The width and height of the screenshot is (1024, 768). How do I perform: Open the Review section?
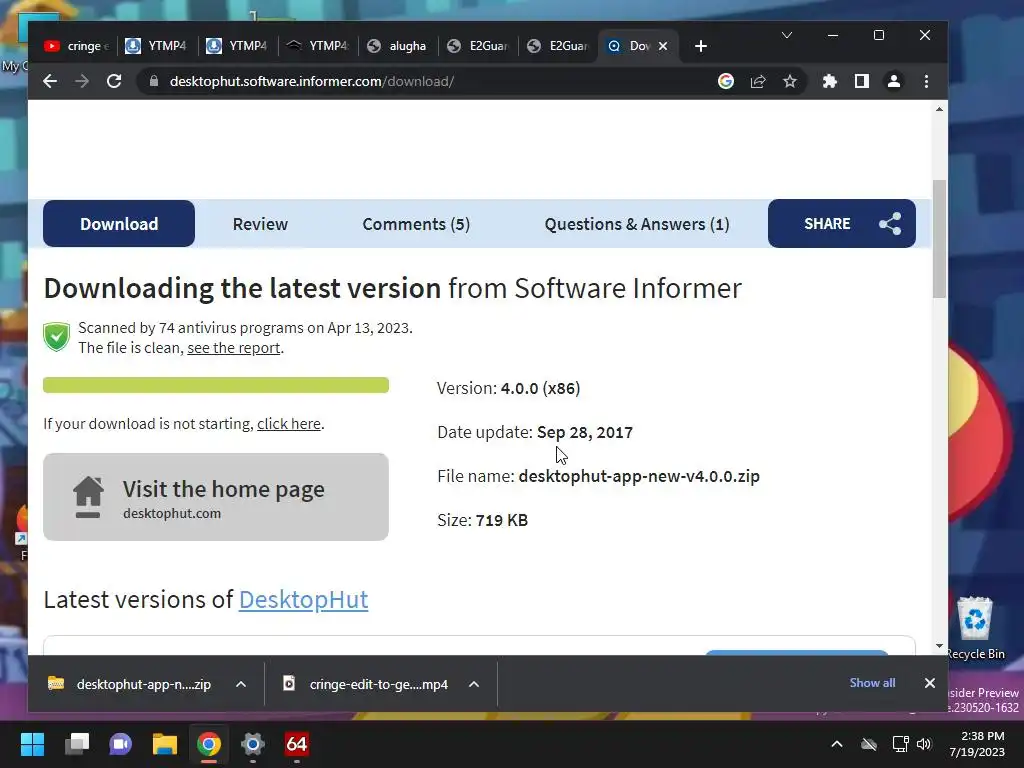(x=260, y=224)
